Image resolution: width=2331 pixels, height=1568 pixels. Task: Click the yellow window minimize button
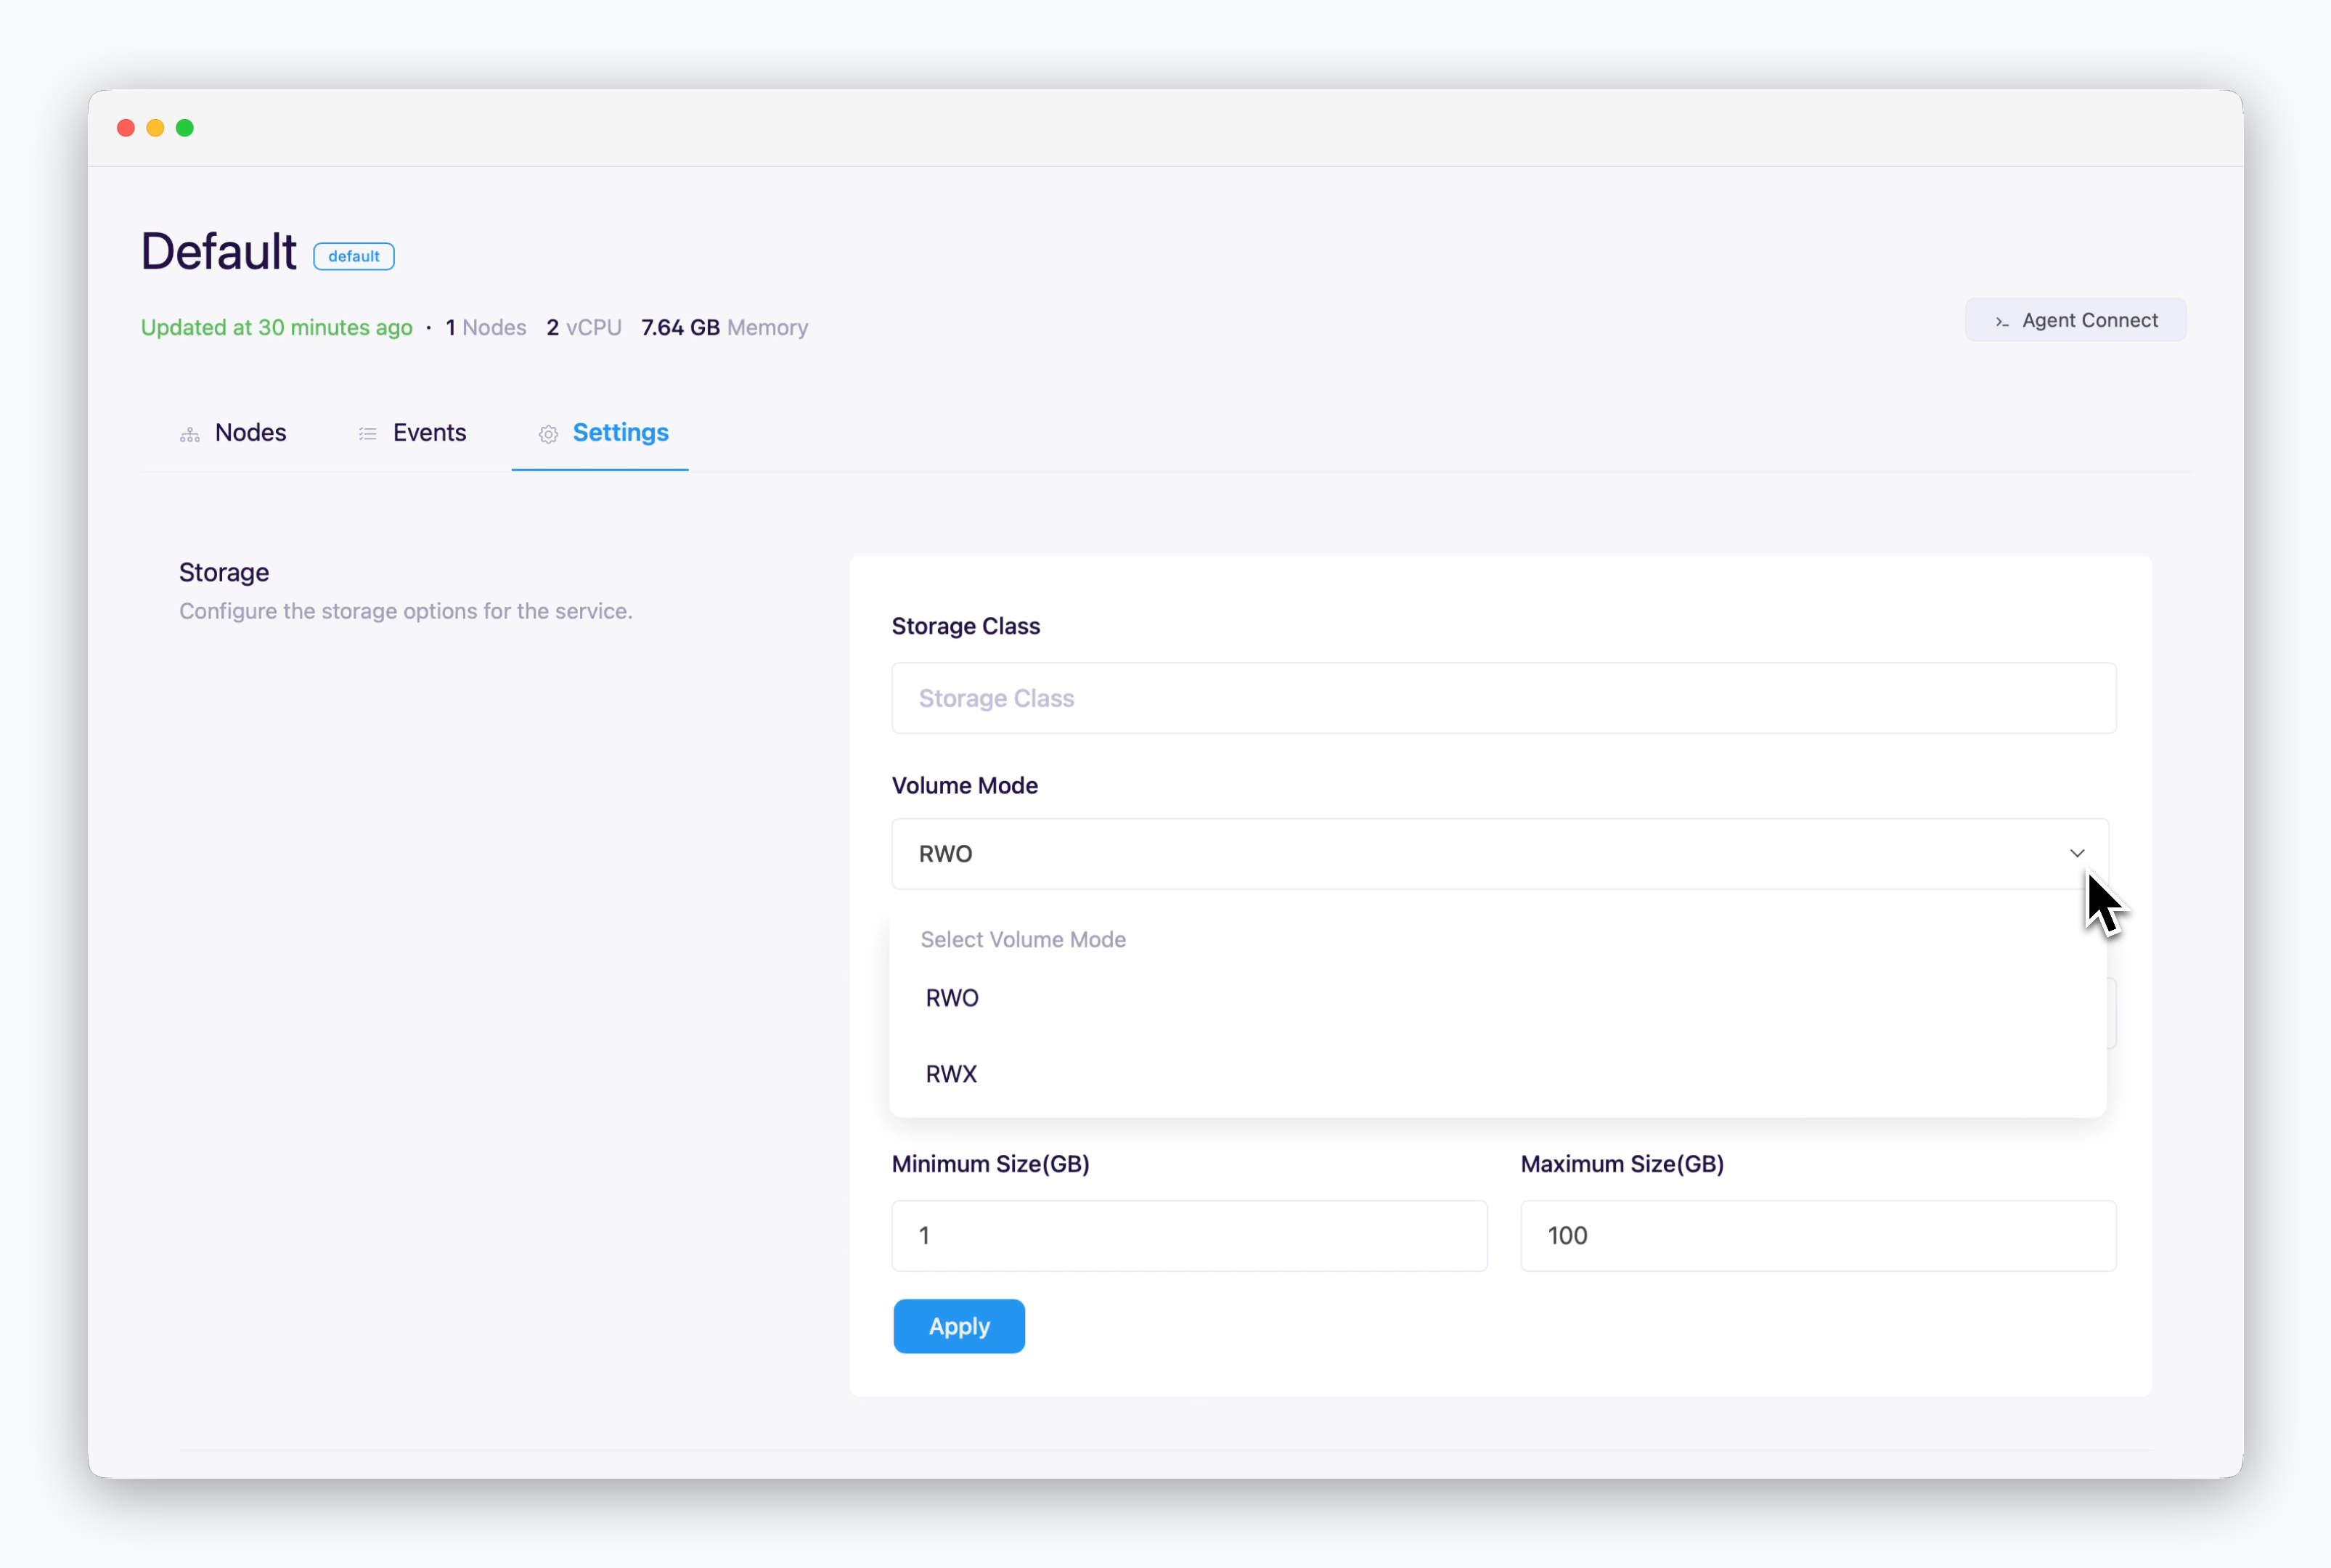pos(155,128)
